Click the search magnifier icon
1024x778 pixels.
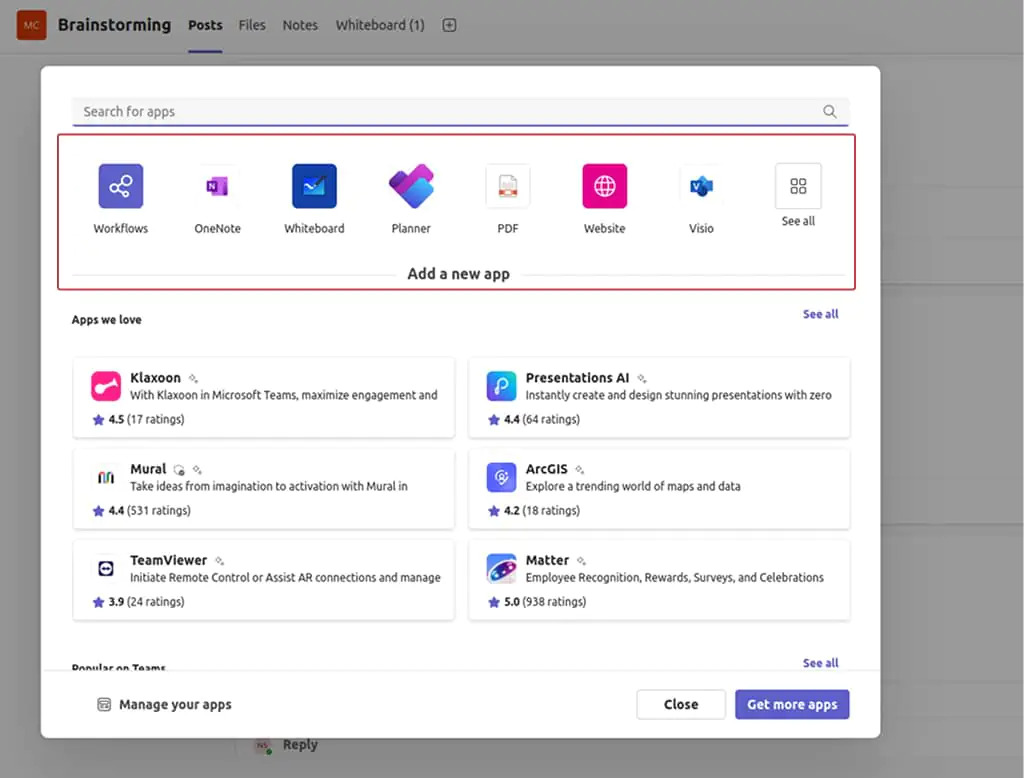(829, 111)
